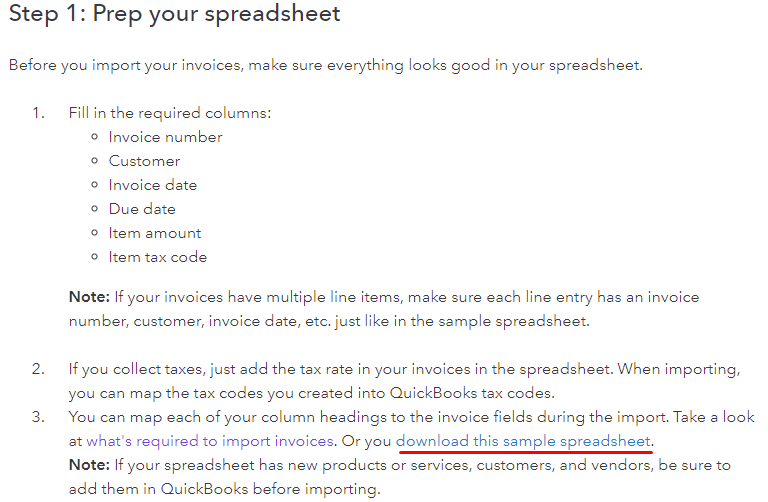Viewport: 768px width, 502px height.
Task: Click the "Step 1: Prep your spreadsheet" heading
Action: coord(174,14)
